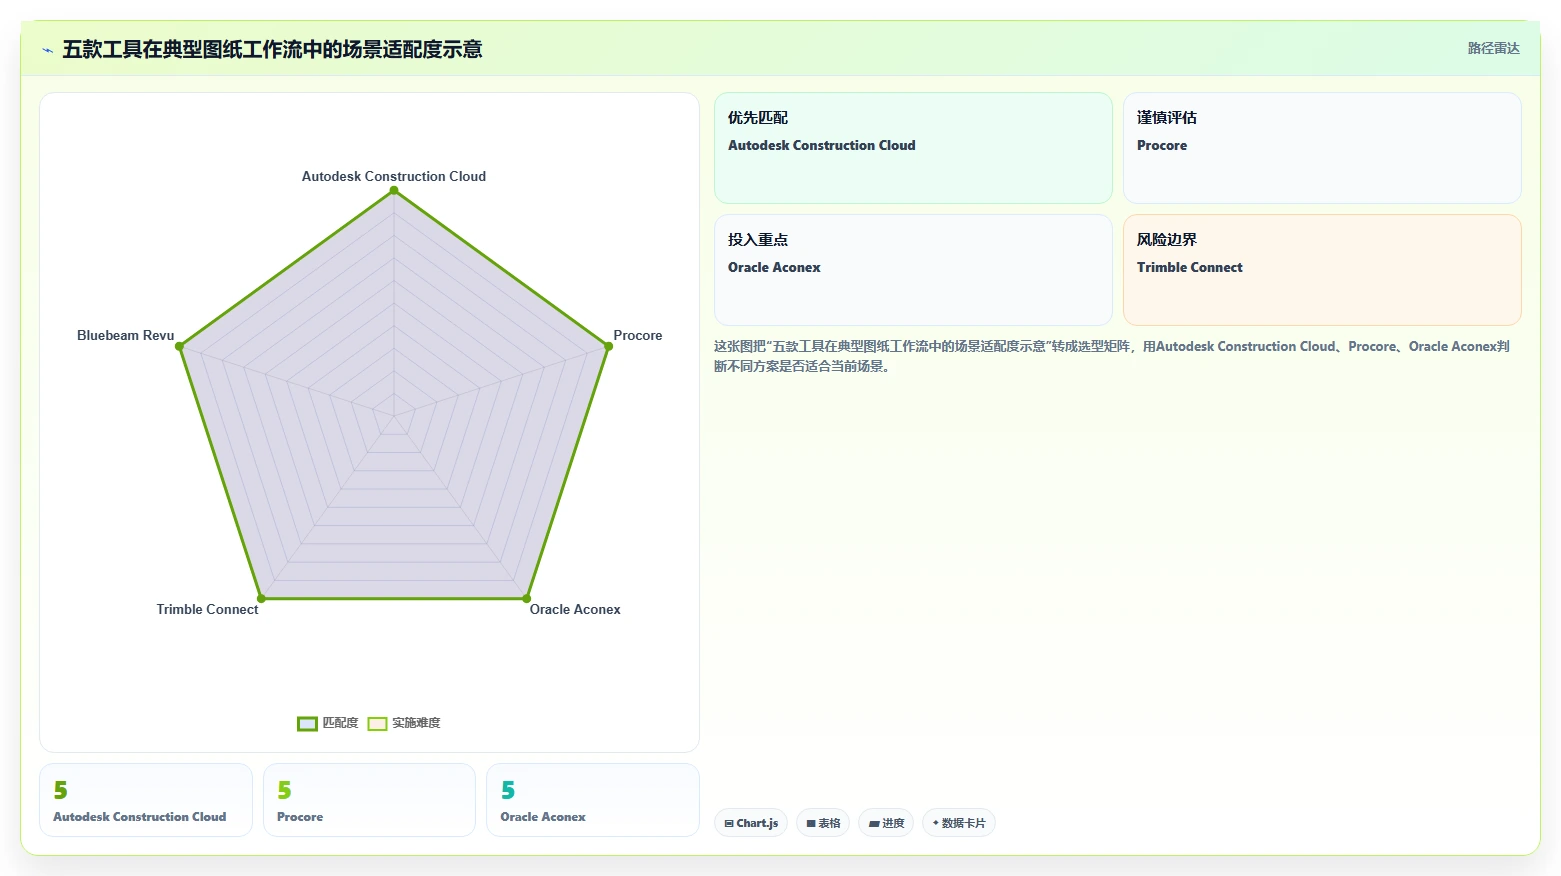Open the 投入重点 Oracle Aconex card

[x=913, y=270]
